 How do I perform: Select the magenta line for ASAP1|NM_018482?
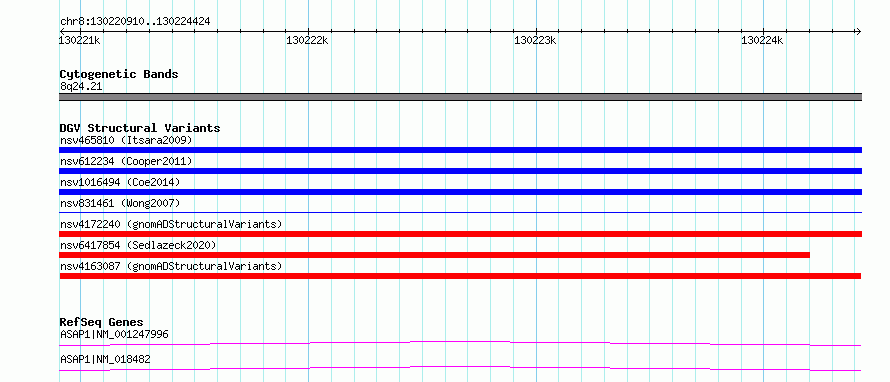coord(460,368)
